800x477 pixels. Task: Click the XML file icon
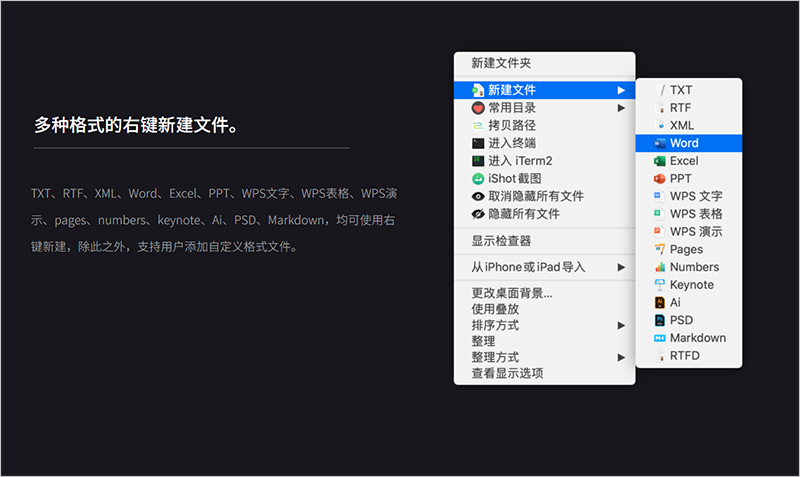click(x=660, y=125)
